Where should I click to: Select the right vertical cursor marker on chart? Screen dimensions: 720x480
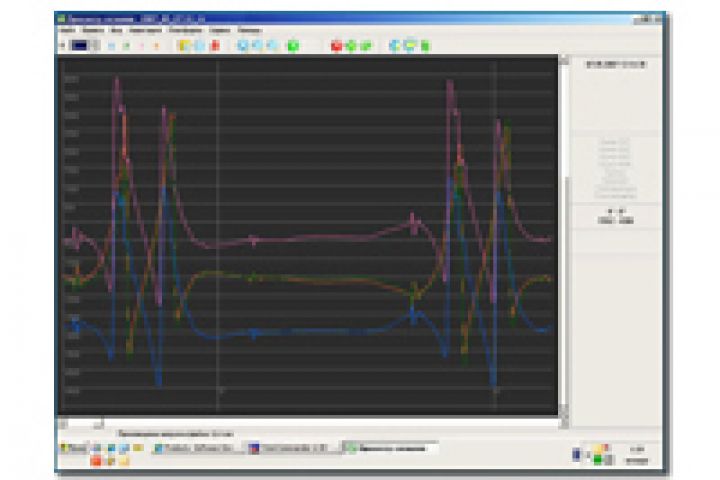495,234
